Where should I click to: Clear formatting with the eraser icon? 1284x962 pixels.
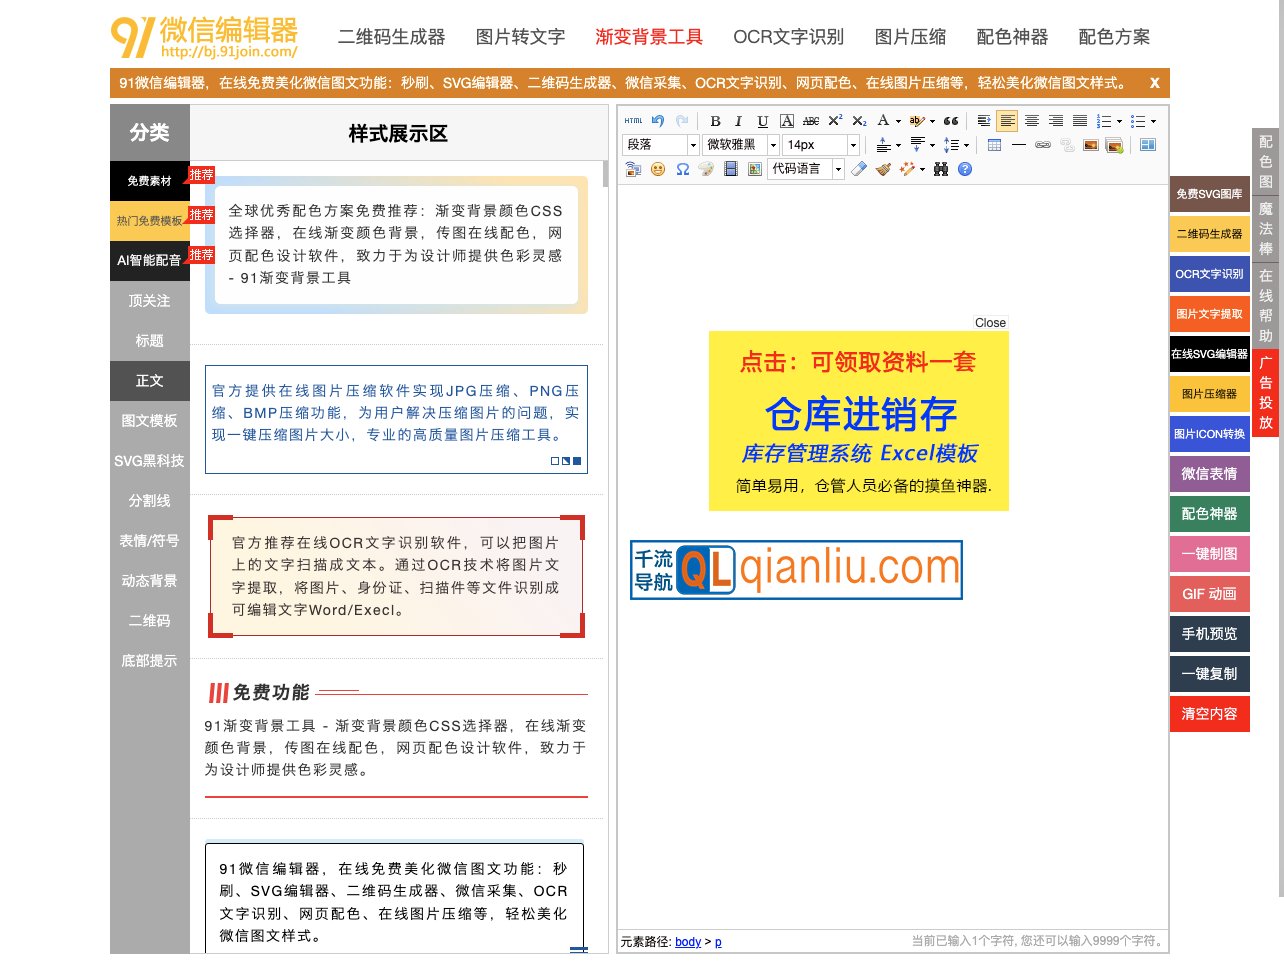[859, 169]
